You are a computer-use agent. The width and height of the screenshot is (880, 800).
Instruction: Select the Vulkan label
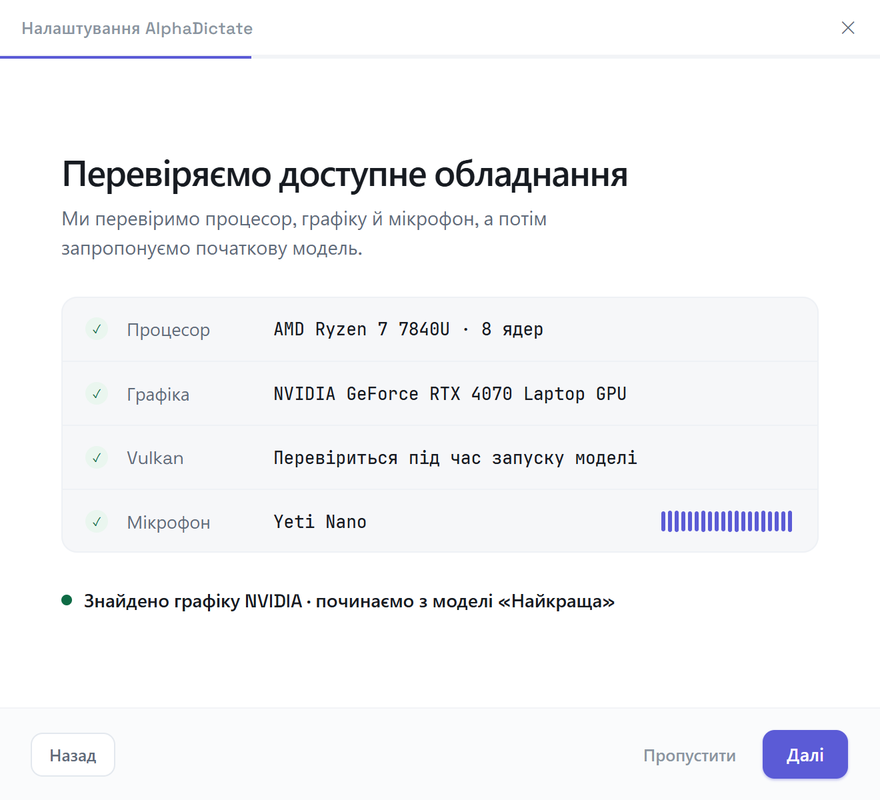(x=155, y=458)
